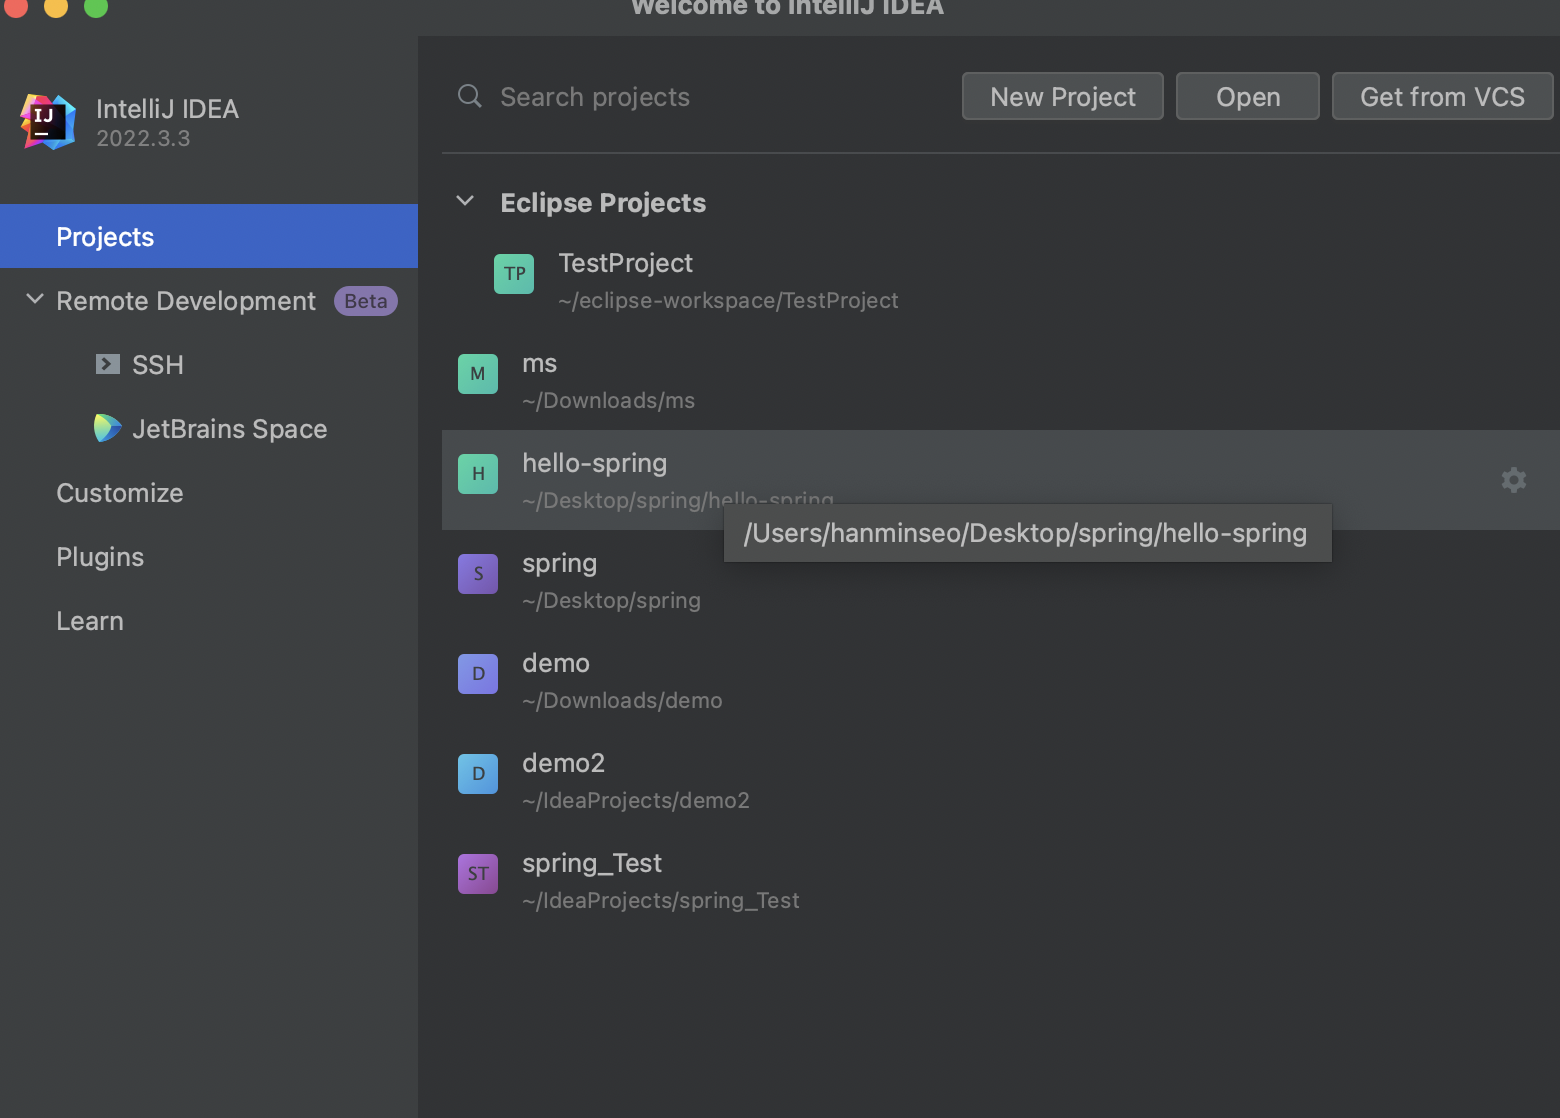The height and width of the screenshot is (1118, 1560).
Task: Open the TestProject project name
Action: (x=626, y=263)
